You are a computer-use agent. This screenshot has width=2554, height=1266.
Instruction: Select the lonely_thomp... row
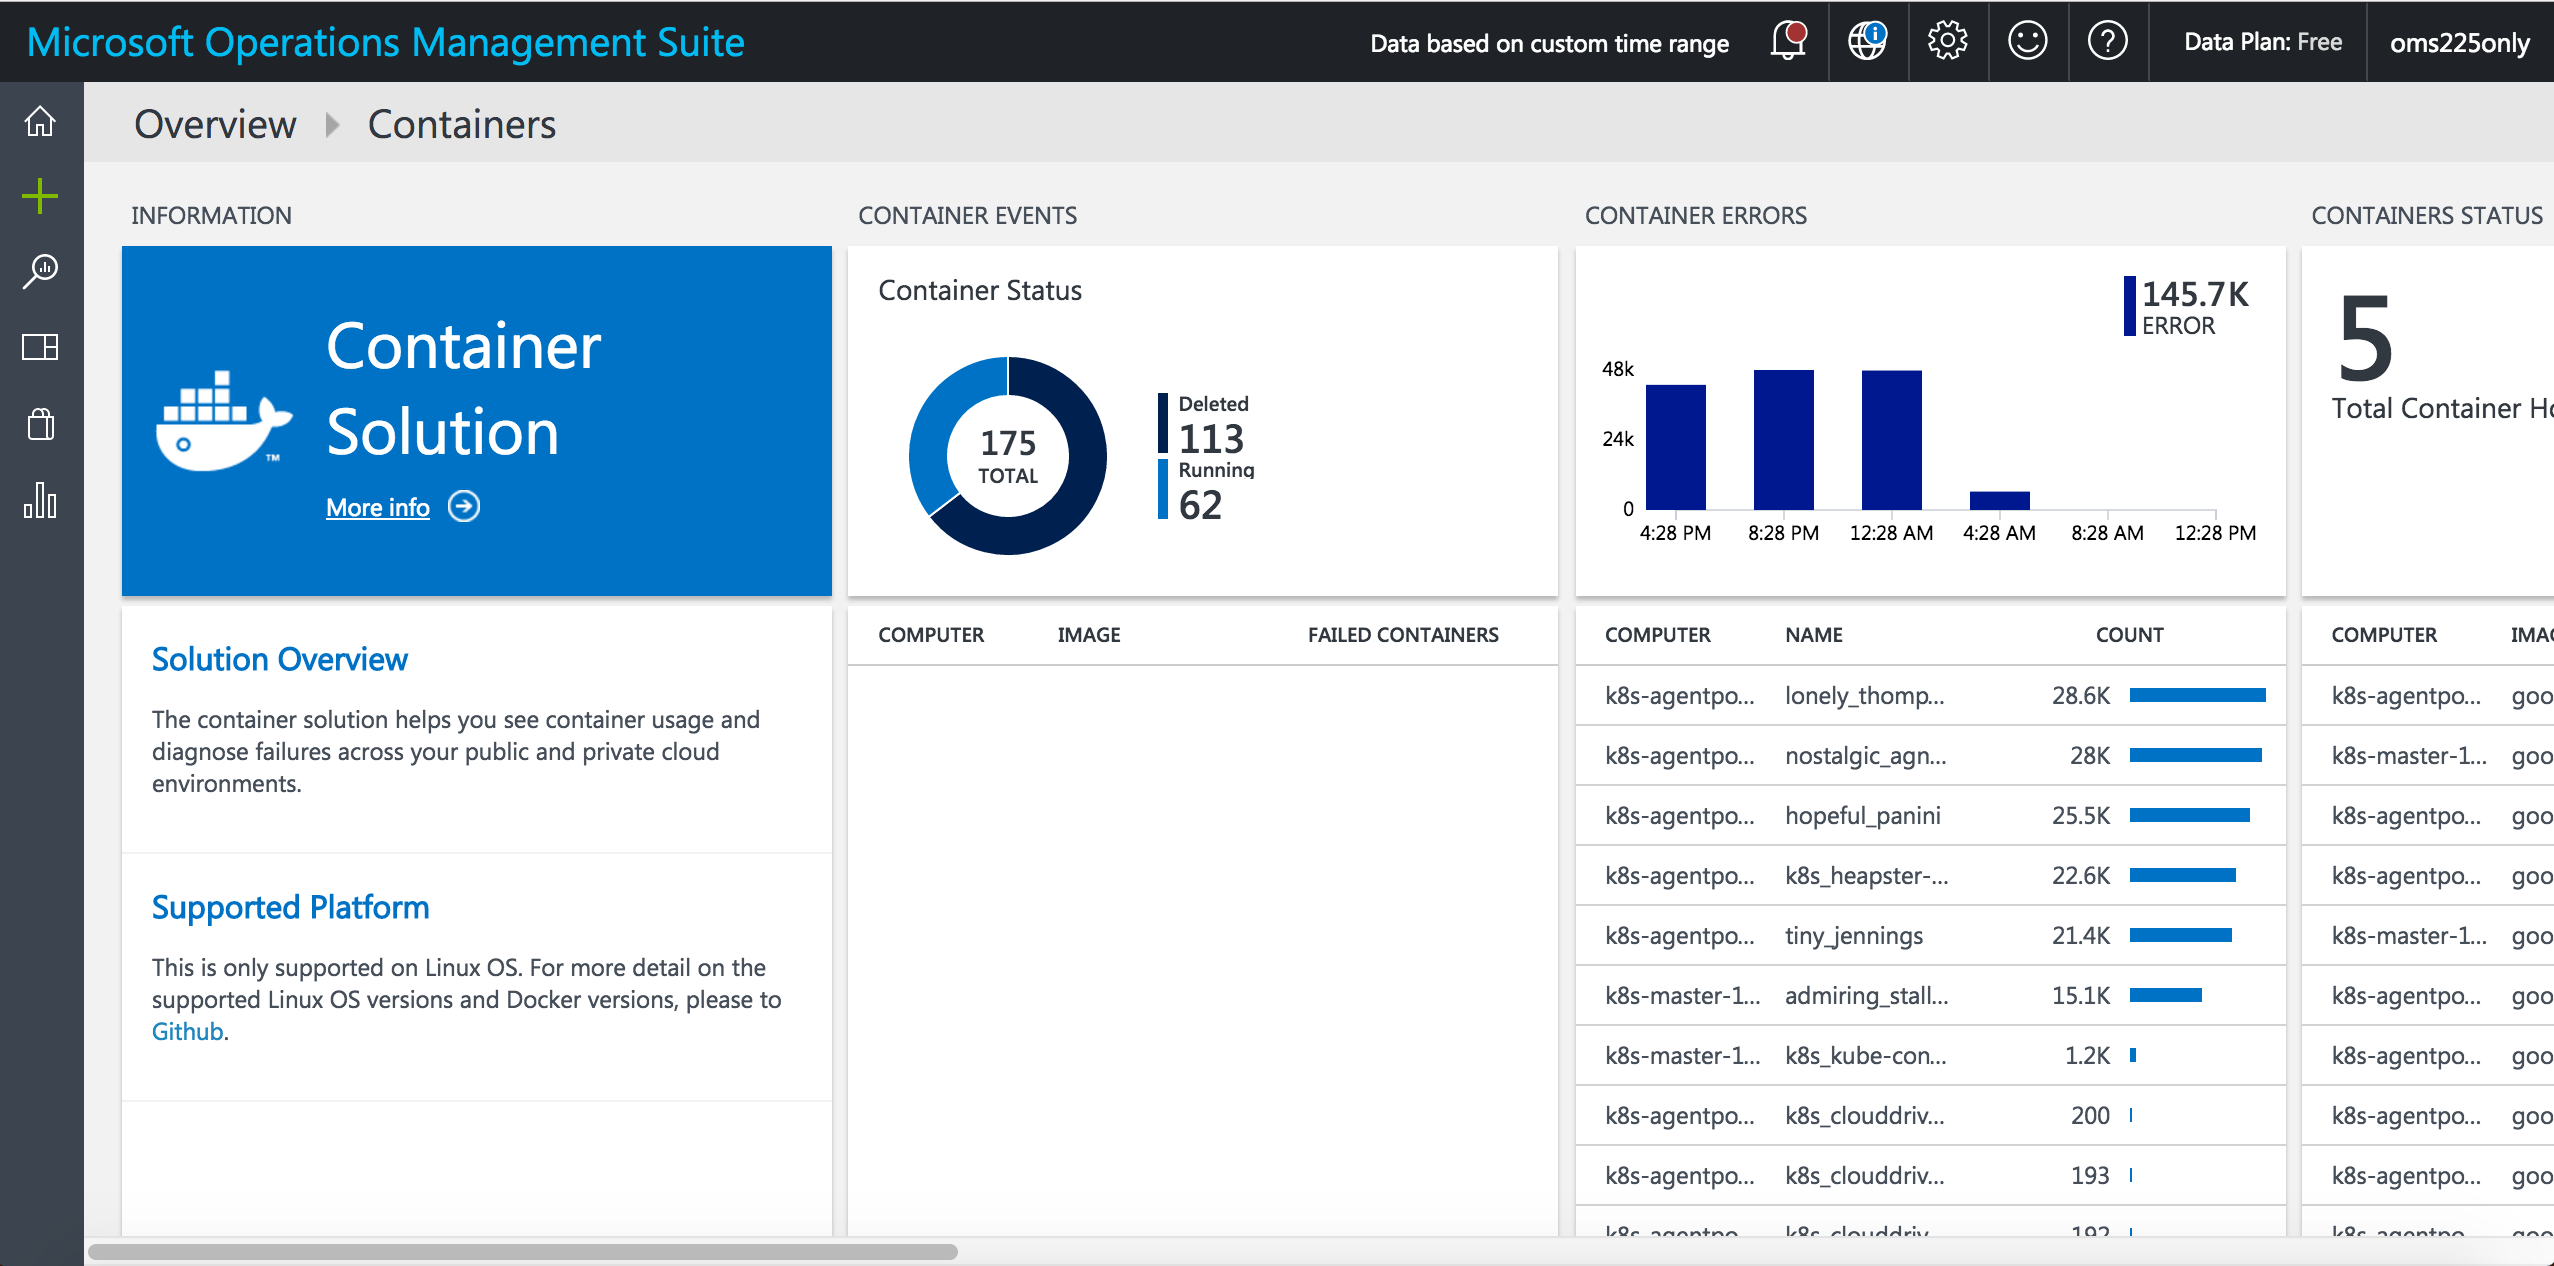(1930, 695)
